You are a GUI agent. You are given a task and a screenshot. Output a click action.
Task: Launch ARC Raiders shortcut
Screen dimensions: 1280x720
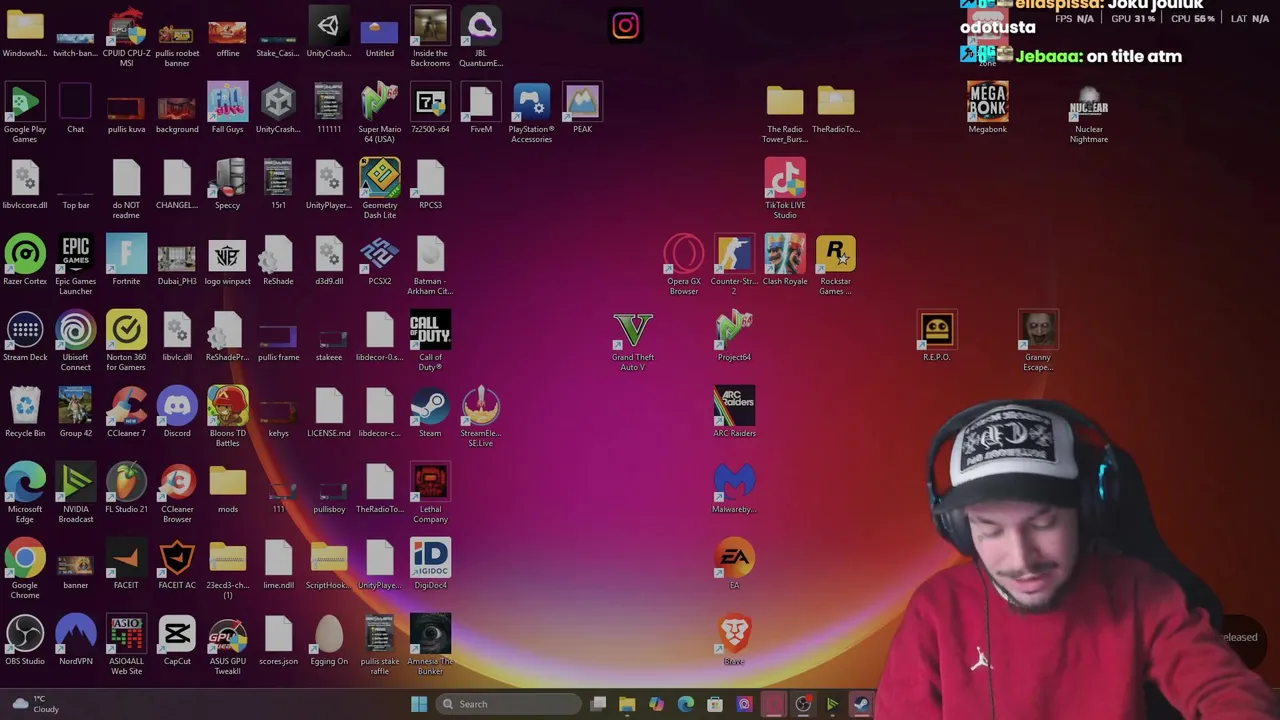(x=734, y=412)
